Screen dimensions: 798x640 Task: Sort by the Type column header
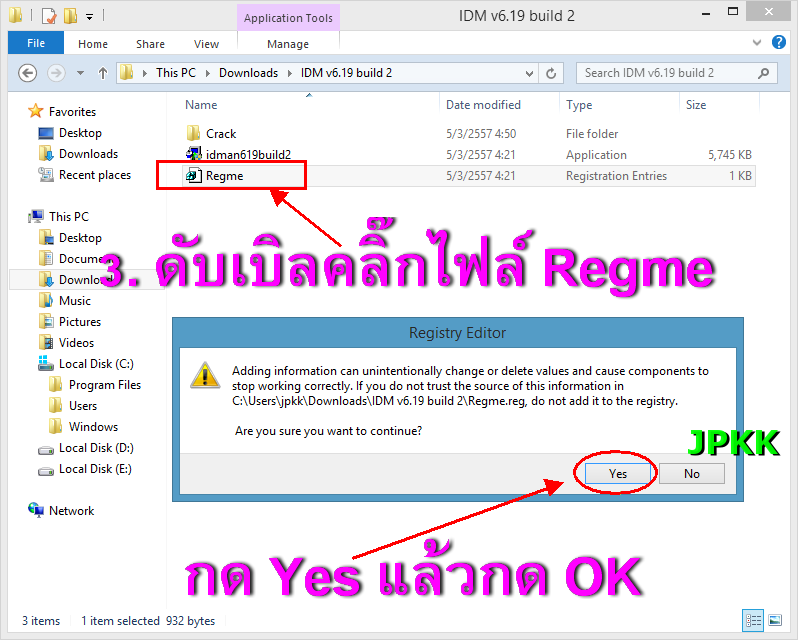[579, 105]
